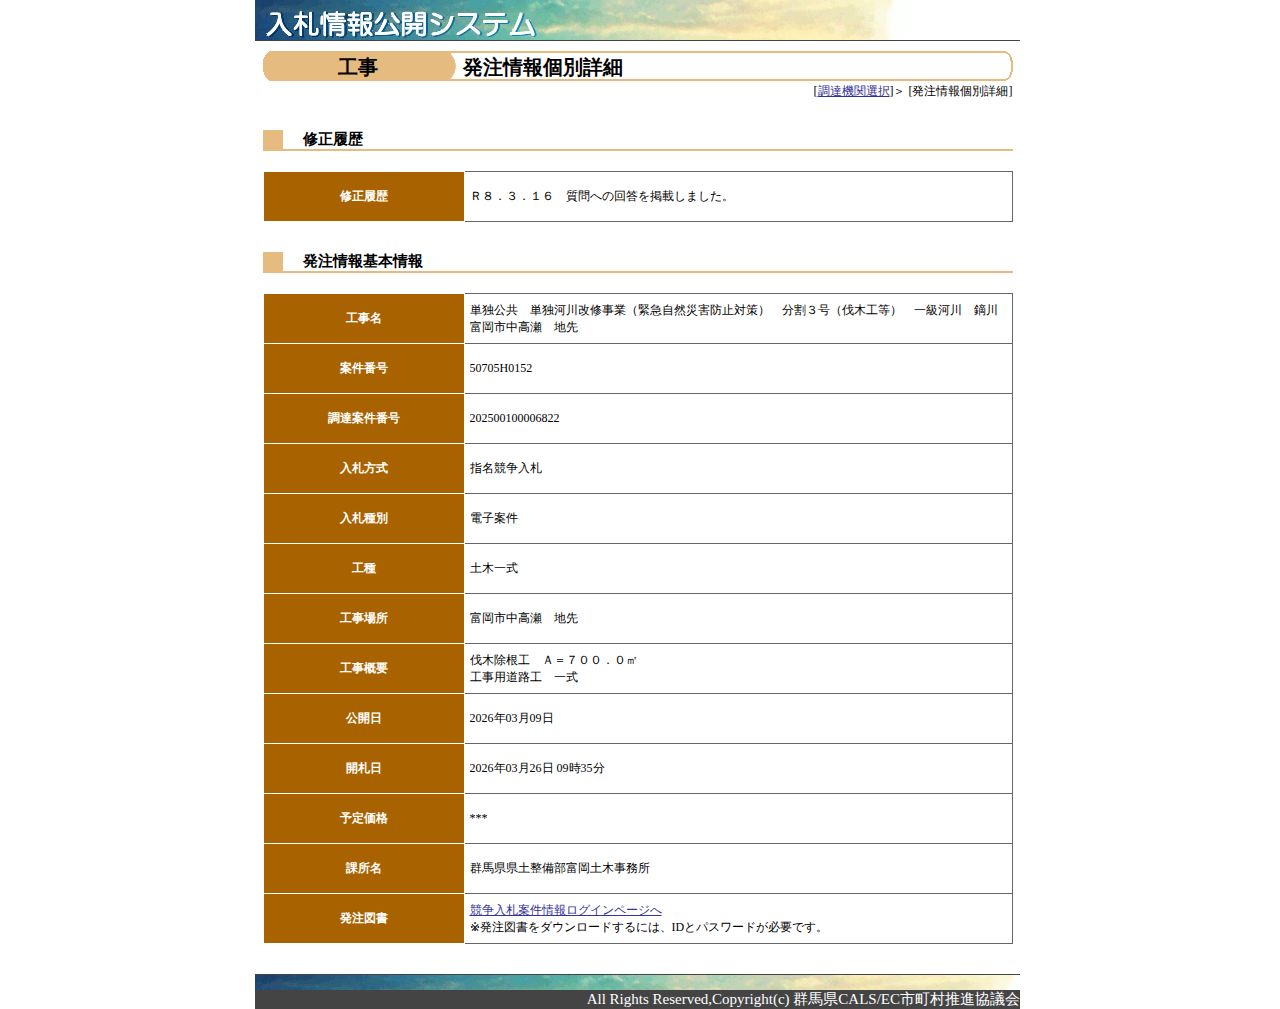Click the 公開日 row header
Screen dimensions: 1280x1009
(x=364, y=718)
